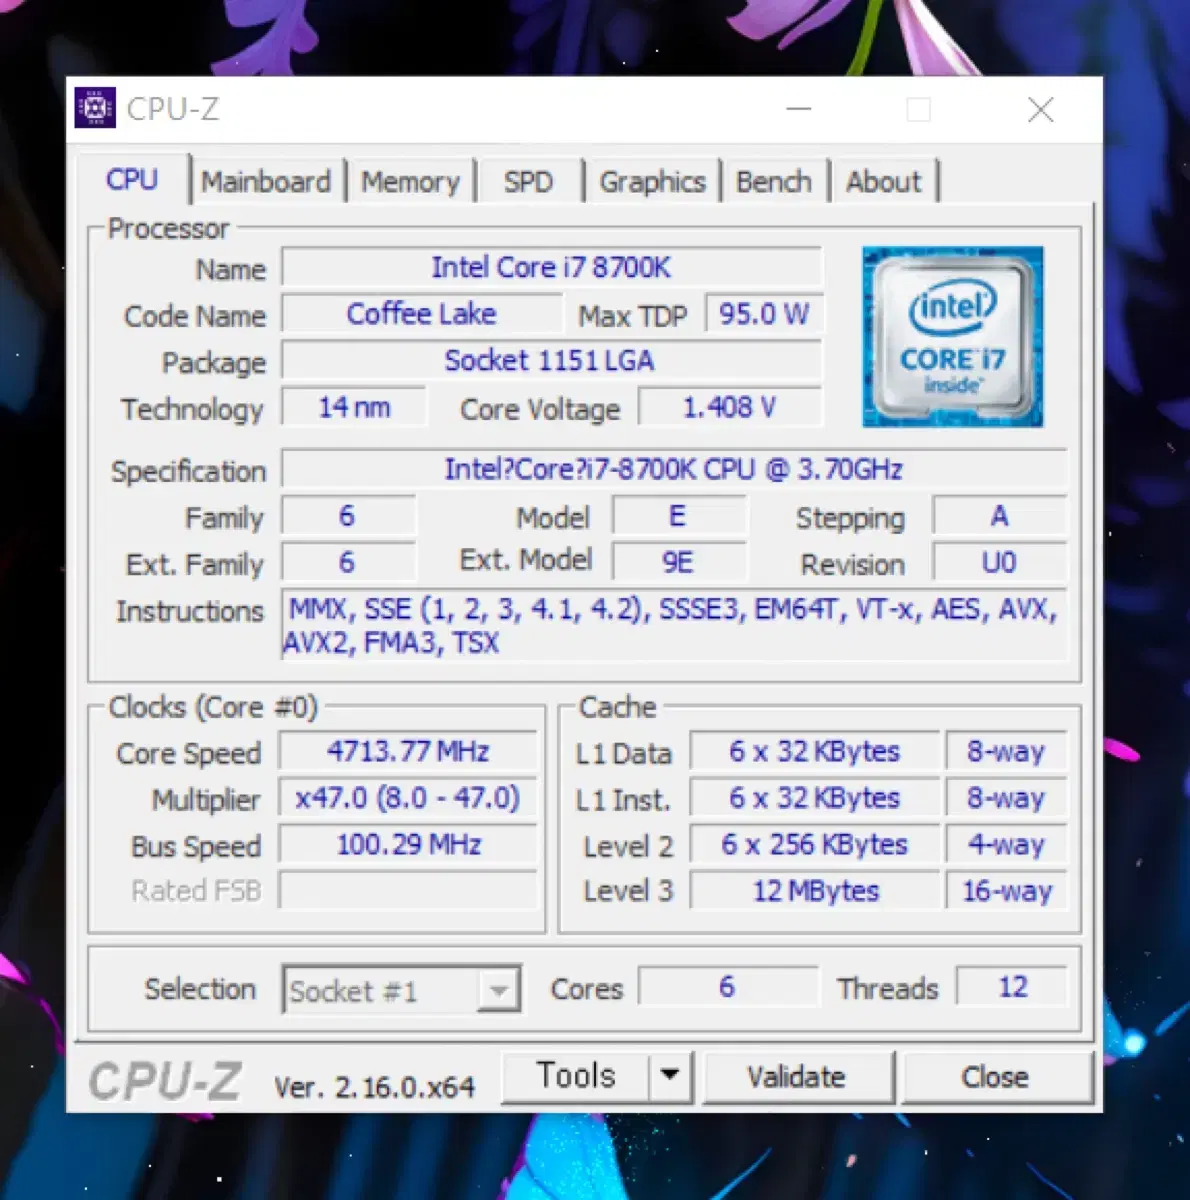Image resolution: width=1190 pixels, height=1200 pixels.
Task: Switch to the CPU tab
Action: coord(132,180)
